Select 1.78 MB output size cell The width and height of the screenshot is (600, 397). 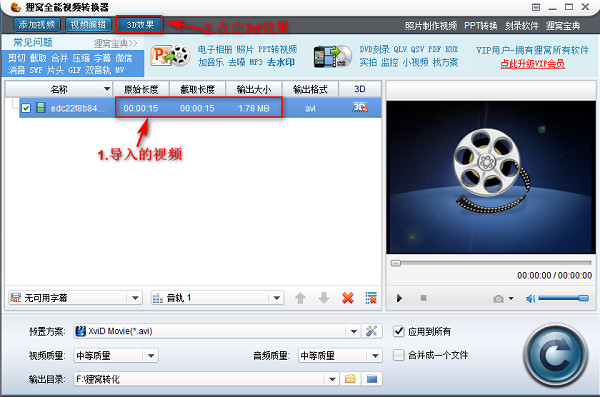click(254, 108)
